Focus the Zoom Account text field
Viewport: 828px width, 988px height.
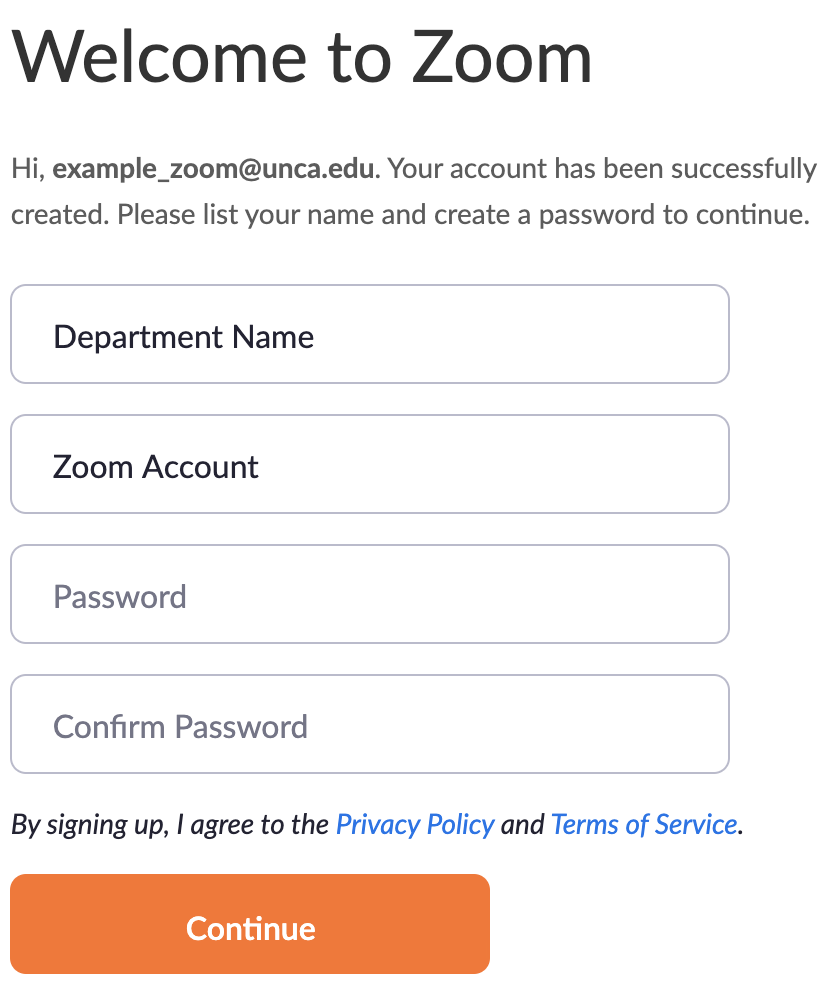point(370,465)
